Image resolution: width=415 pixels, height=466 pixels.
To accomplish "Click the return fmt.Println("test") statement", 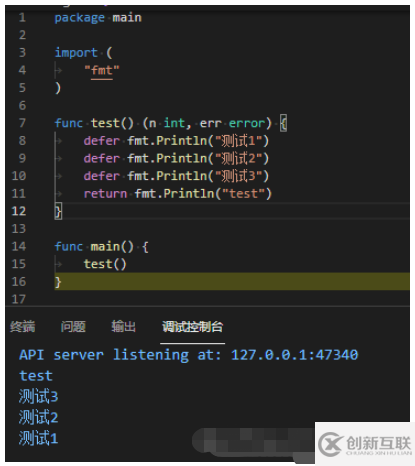I will (x=178, y=194).
